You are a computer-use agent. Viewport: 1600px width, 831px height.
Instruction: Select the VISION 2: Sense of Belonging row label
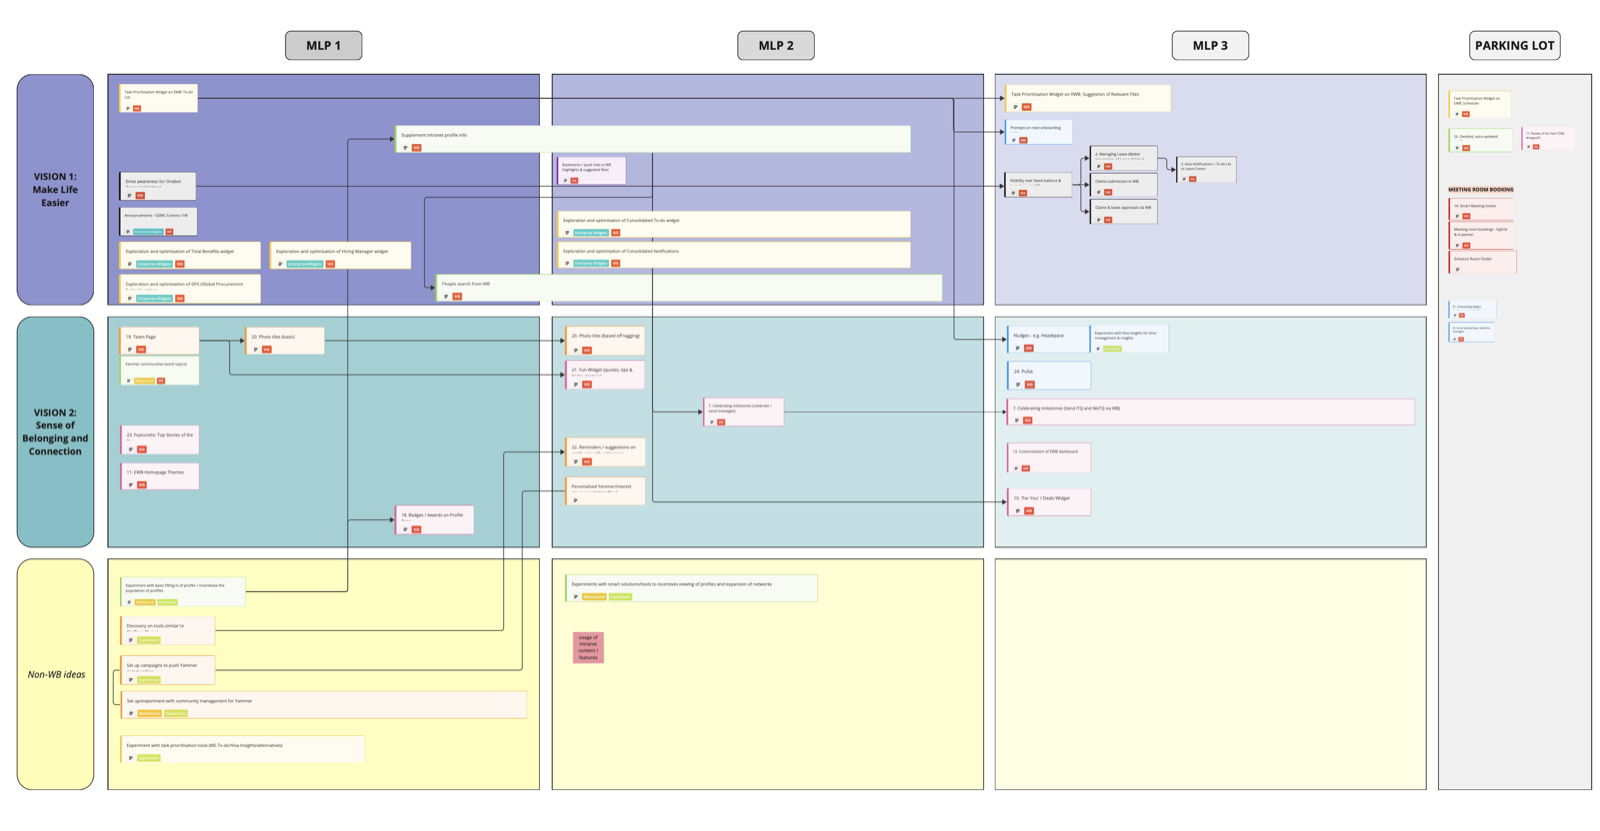pyautogui.click(x=55, y=432)
